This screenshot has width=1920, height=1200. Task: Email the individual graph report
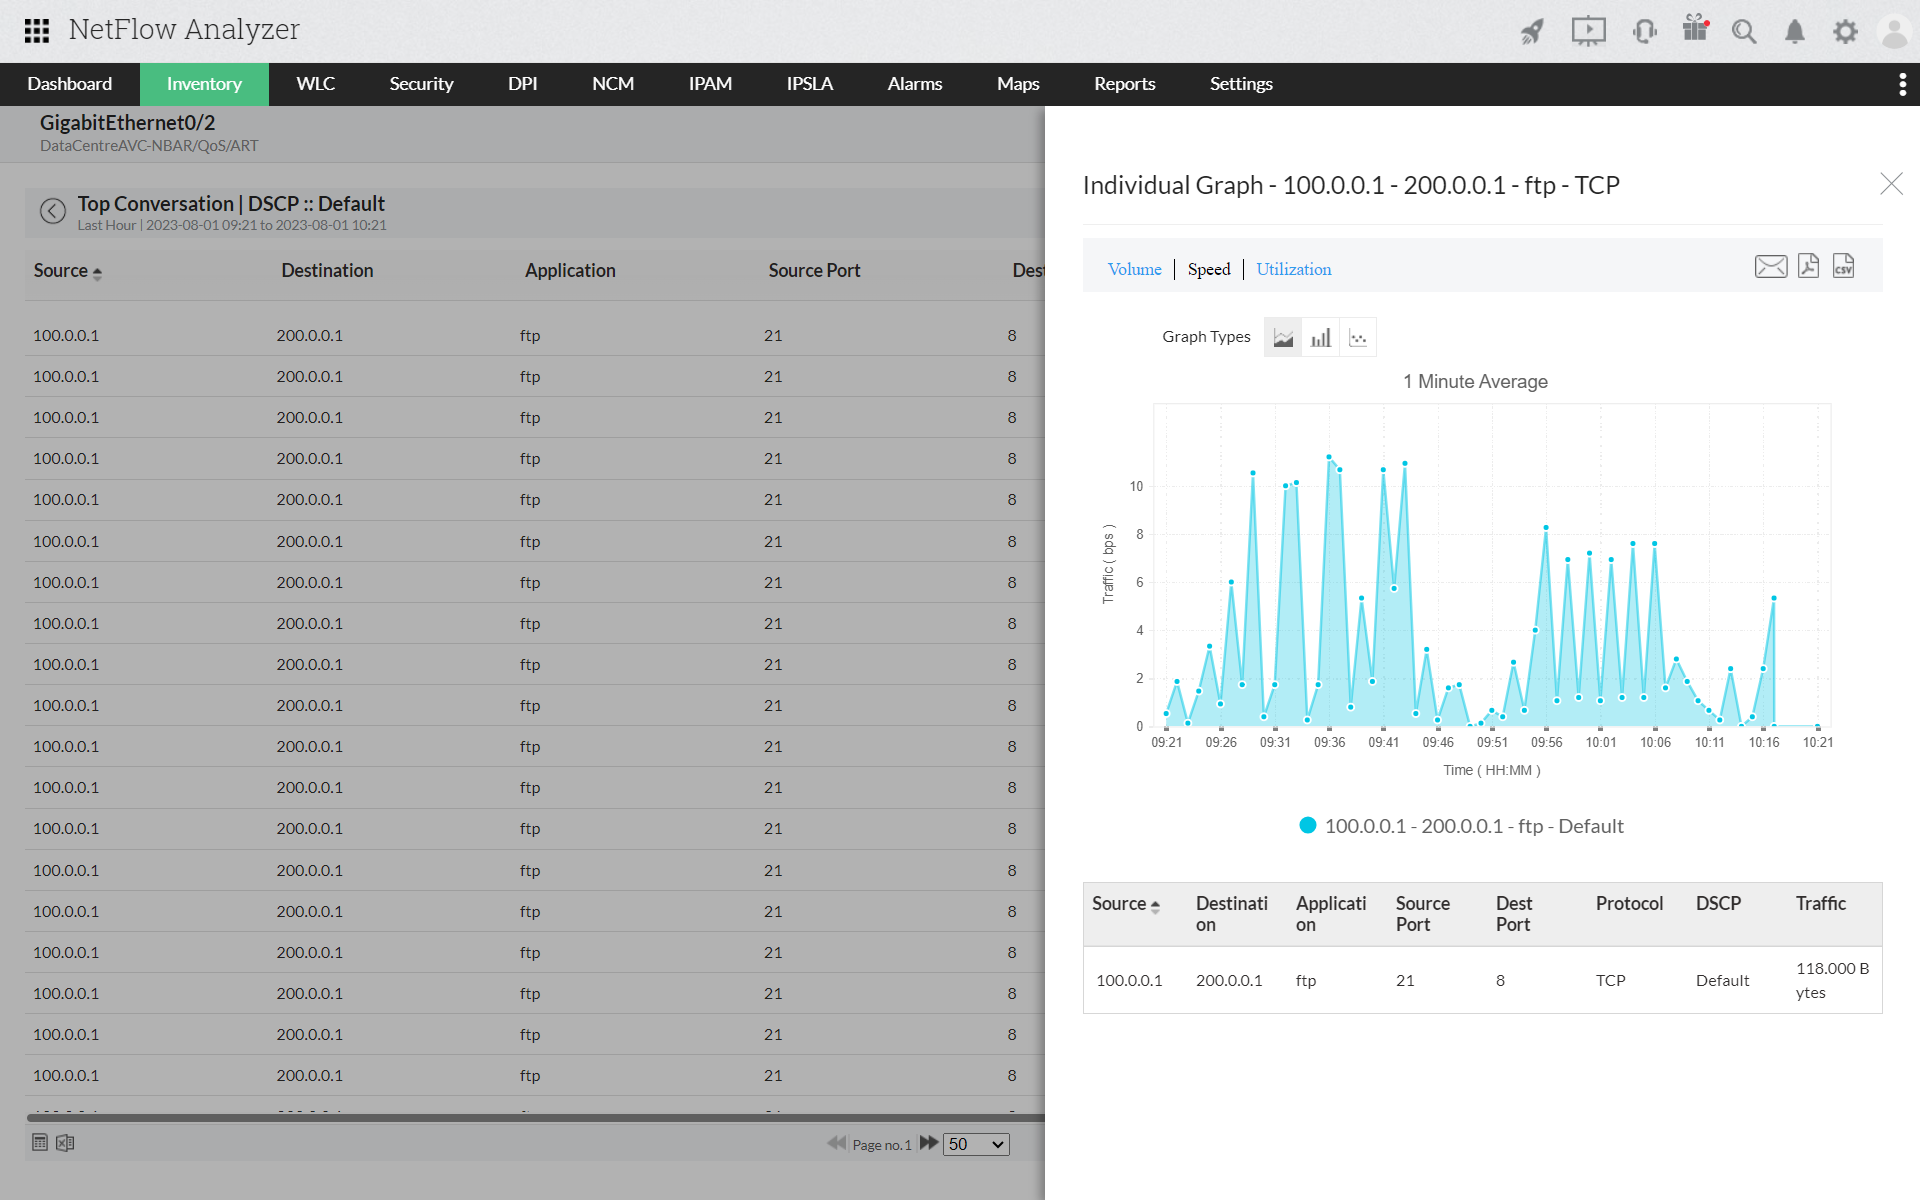[1770, 266]
